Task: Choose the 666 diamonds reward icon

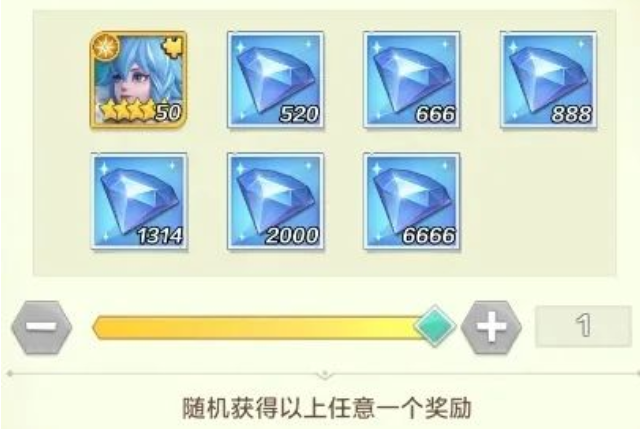Action: tap(412, 80)
